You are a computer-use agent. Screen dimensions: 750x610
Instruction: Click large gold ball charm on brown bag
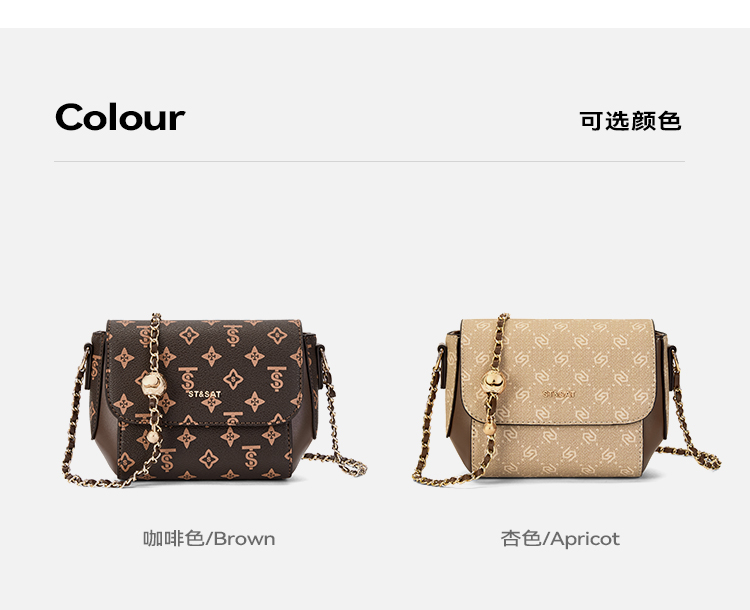pyautogui.click(x=154, y=383)
